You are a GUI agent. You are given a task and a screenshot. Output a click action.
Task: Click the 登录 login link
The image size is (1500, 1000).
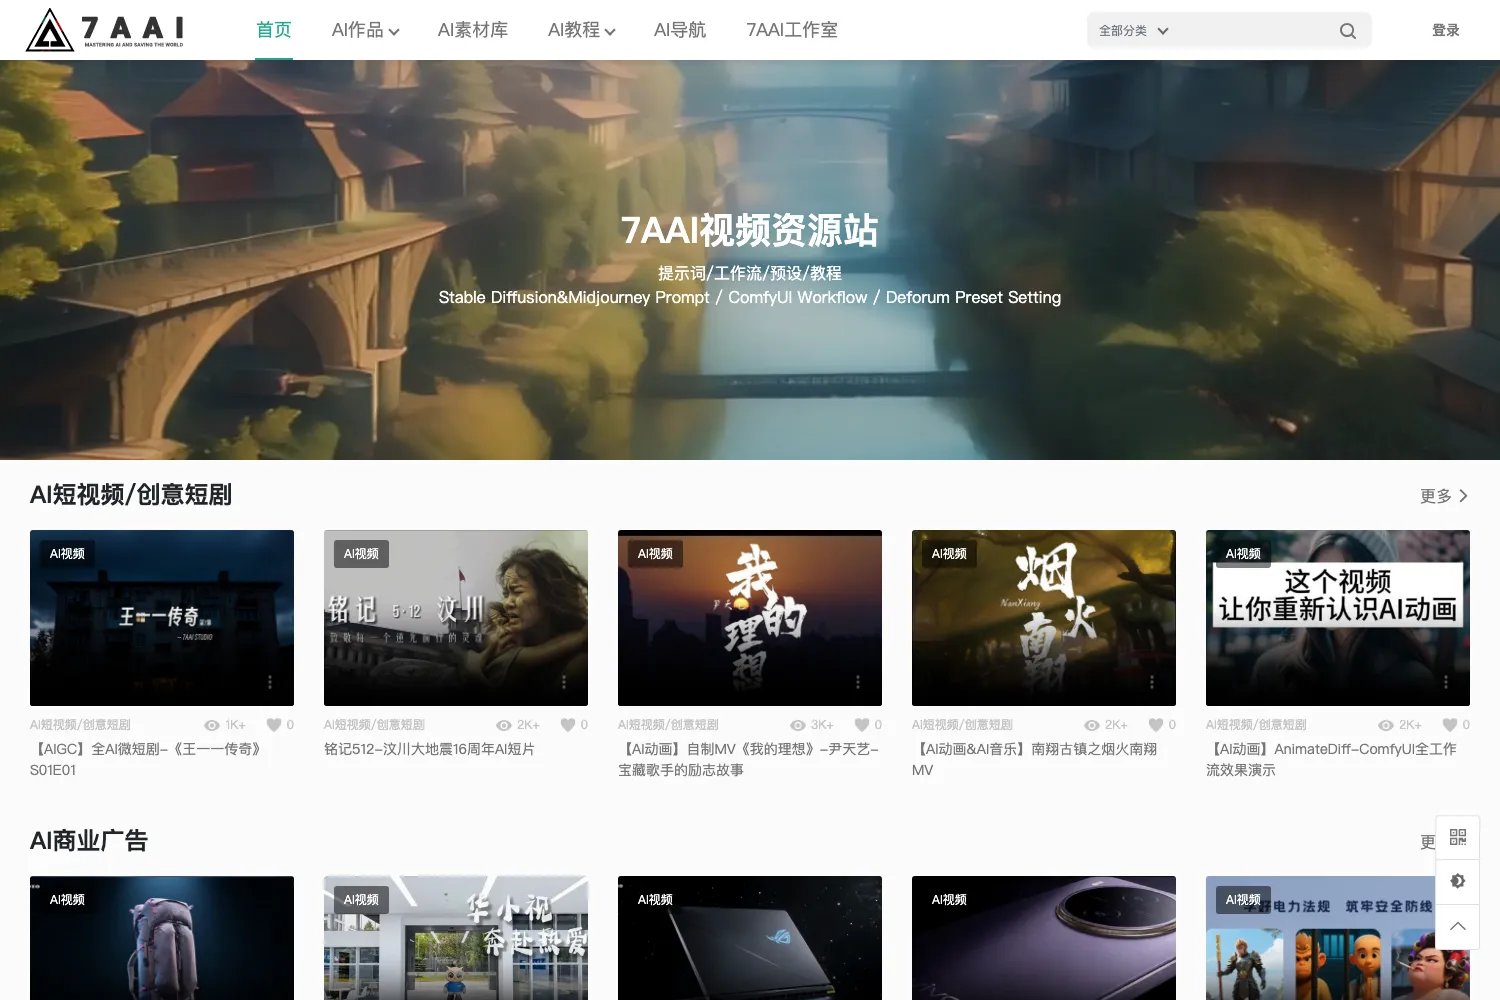point(1446,31)
